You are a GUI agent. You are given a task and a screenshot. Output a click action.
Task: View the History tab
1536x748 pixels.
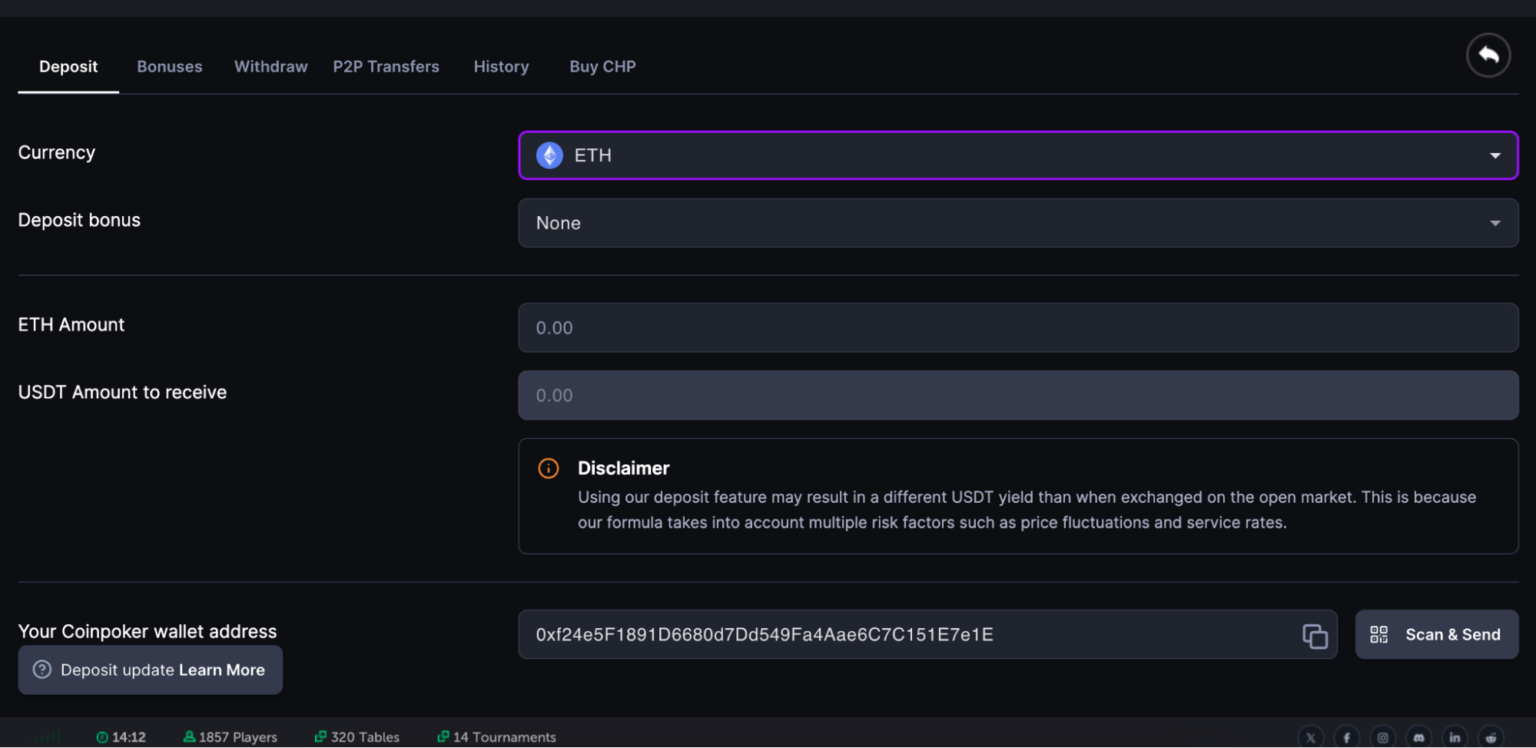[501, 67]
